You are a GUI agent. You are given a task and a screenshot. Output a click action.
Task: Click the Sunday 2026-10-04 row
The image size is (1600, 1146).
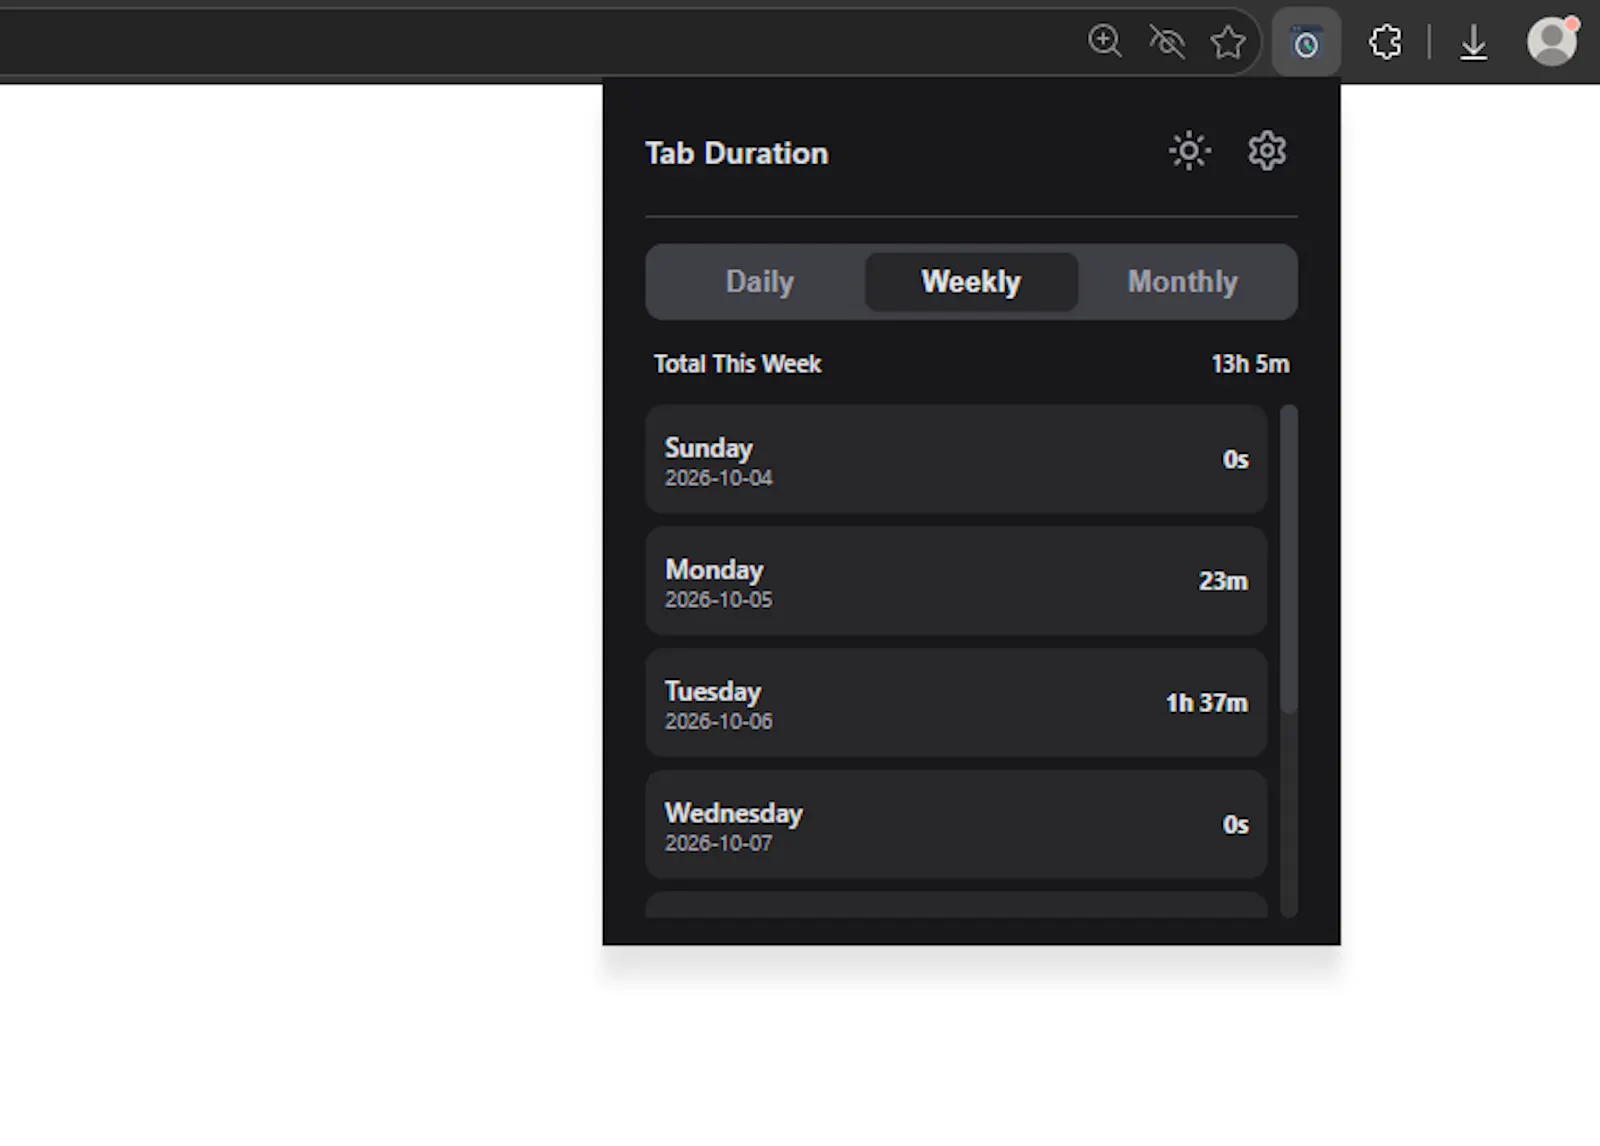956,459
